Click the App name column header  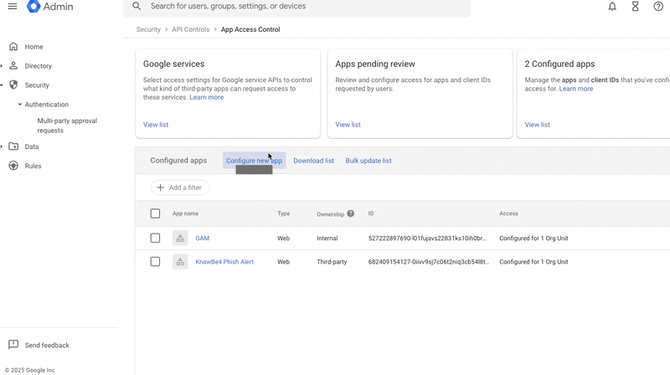tap(185, 214)
